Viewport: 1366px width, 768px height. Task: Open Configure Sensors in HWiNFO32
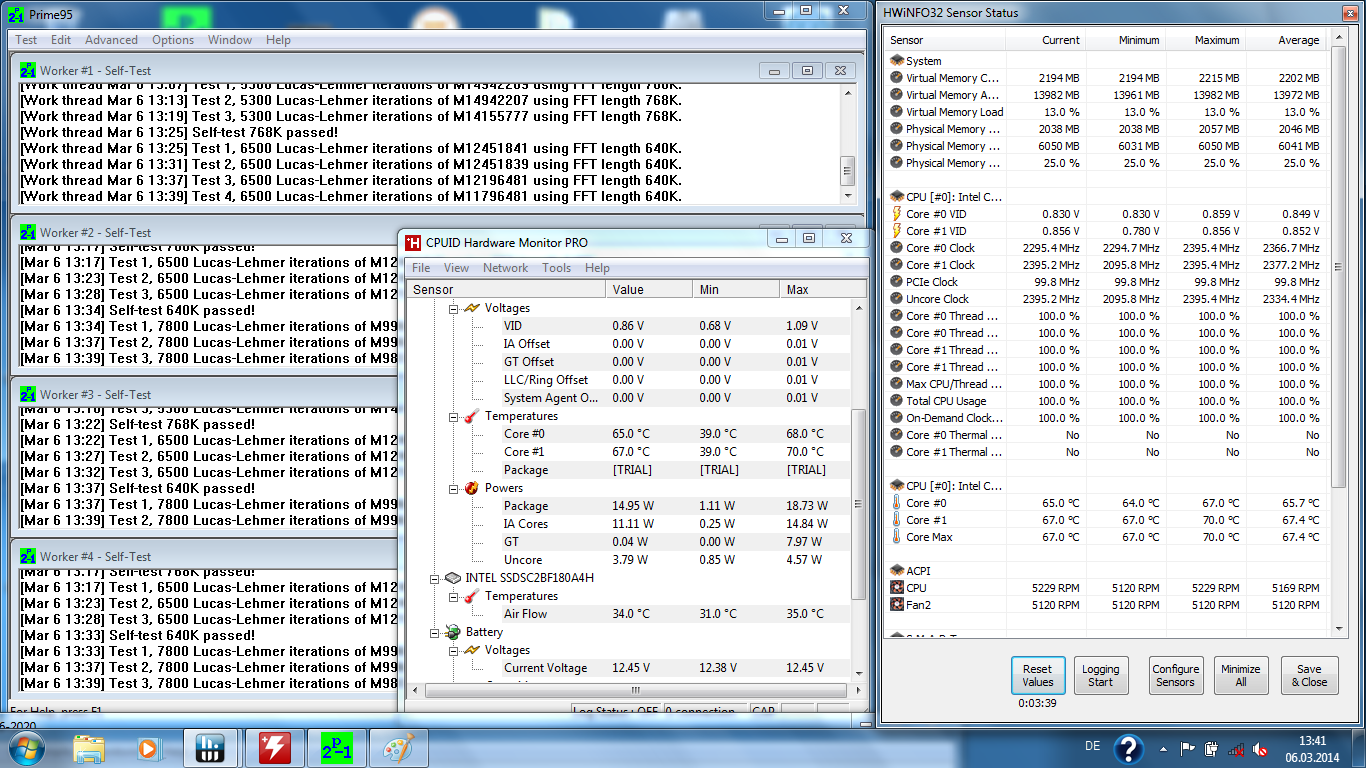1175,676
